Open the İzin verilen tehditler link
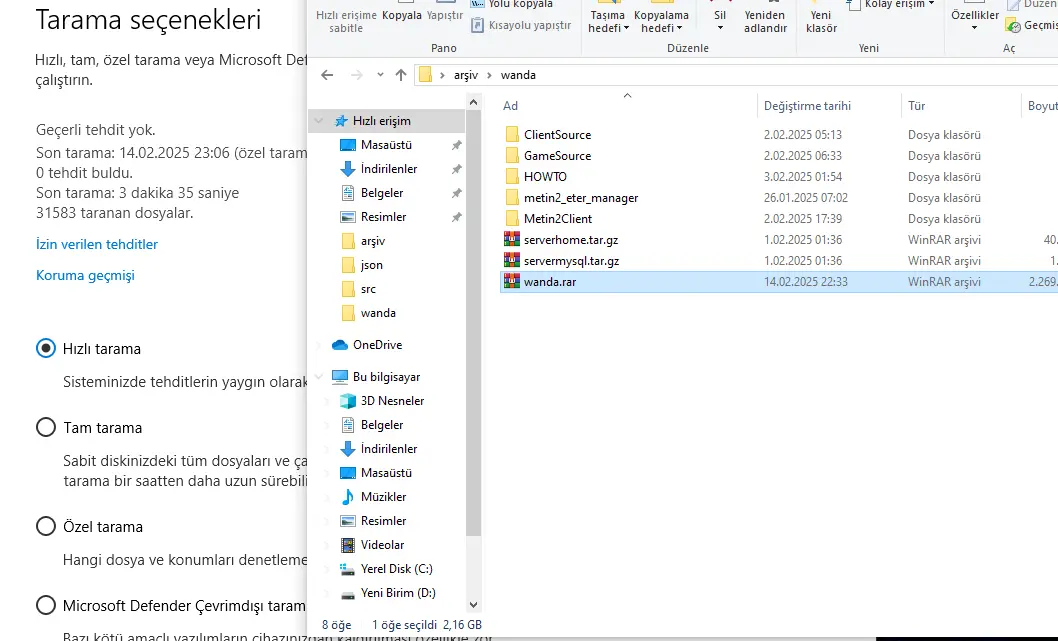Image resolution: width=1058 pixels, height=641 pixels. pyautogui.click(x=97, y=244)
